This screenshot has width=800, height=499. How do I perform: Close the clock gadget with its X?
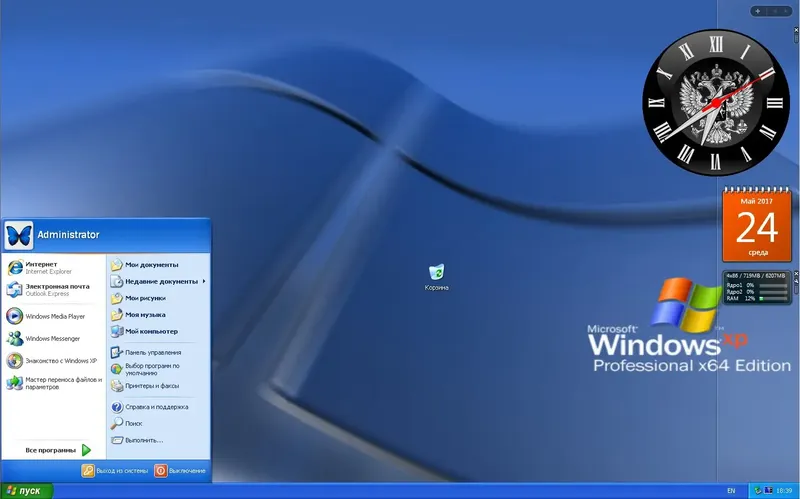(796, 30)
